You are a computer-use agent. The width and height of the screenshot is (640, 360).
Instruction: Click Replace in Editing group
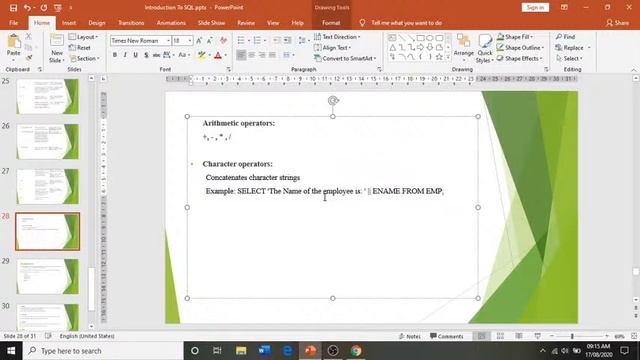(x=570, y=48)
